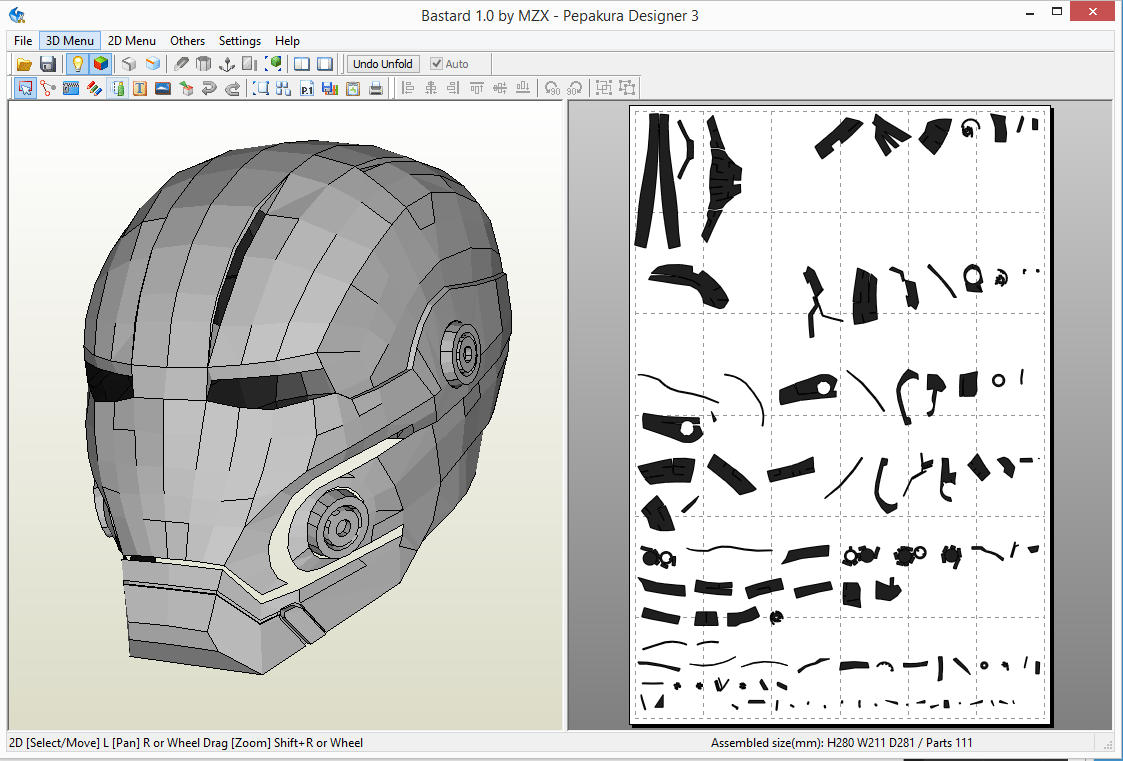Click the unfolded pattern sheet in 2D view
This screenshot has height=761, width=1123.
tap(840, 415)
